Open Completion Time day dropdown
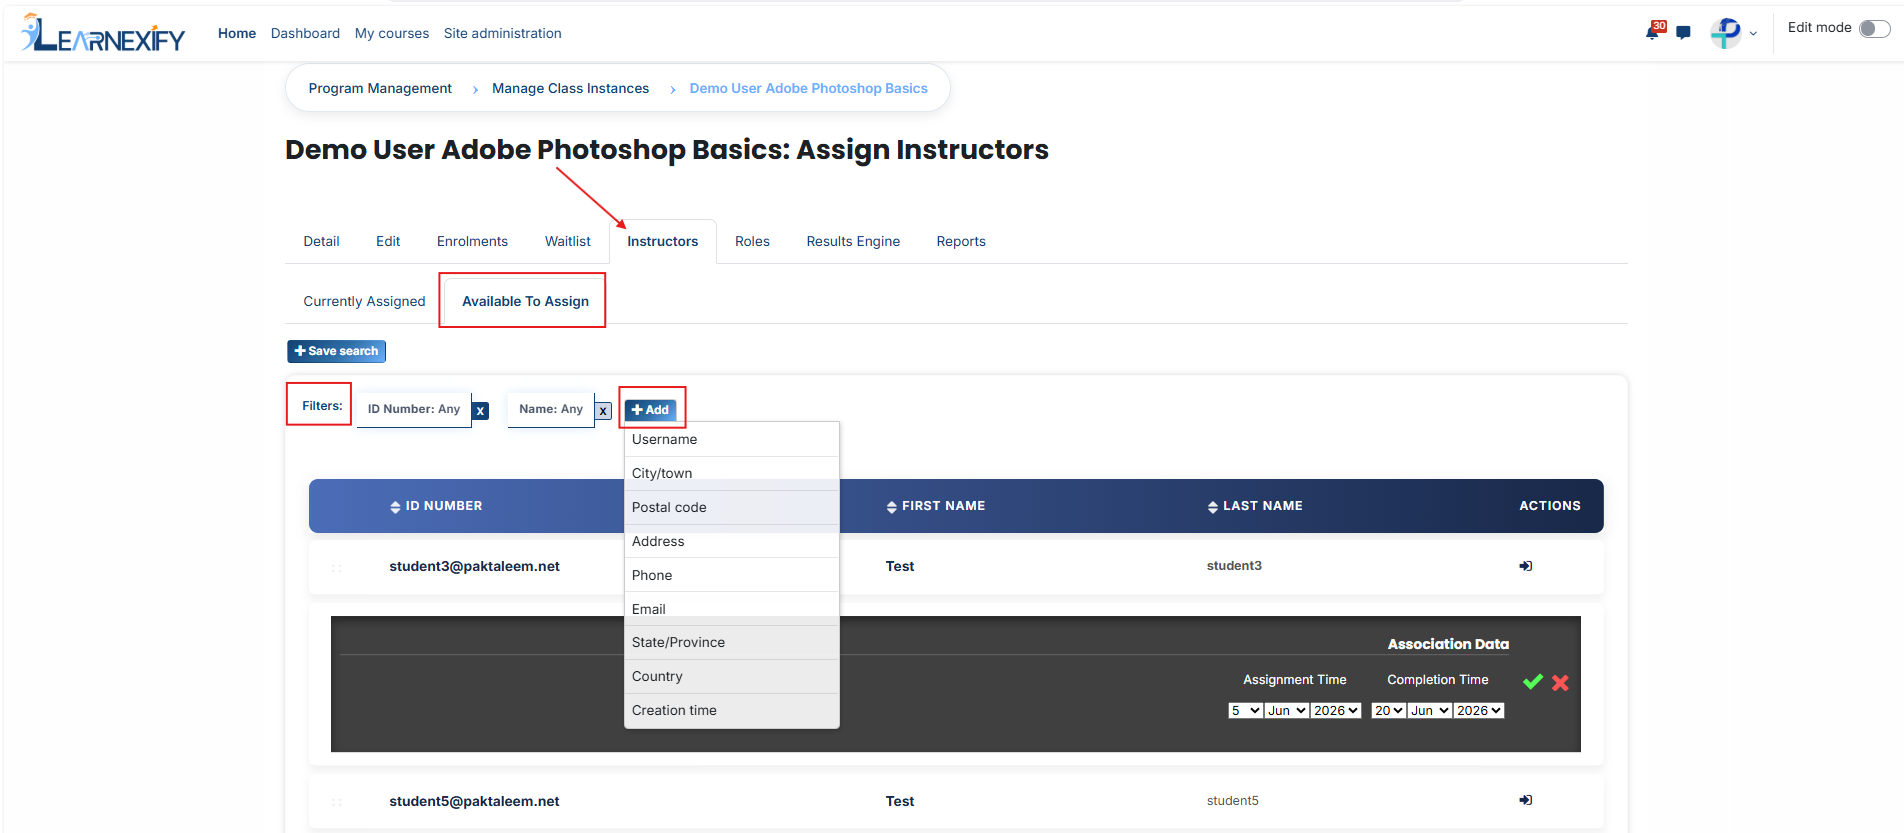The image size is (1904, 833). point(1389,710)
